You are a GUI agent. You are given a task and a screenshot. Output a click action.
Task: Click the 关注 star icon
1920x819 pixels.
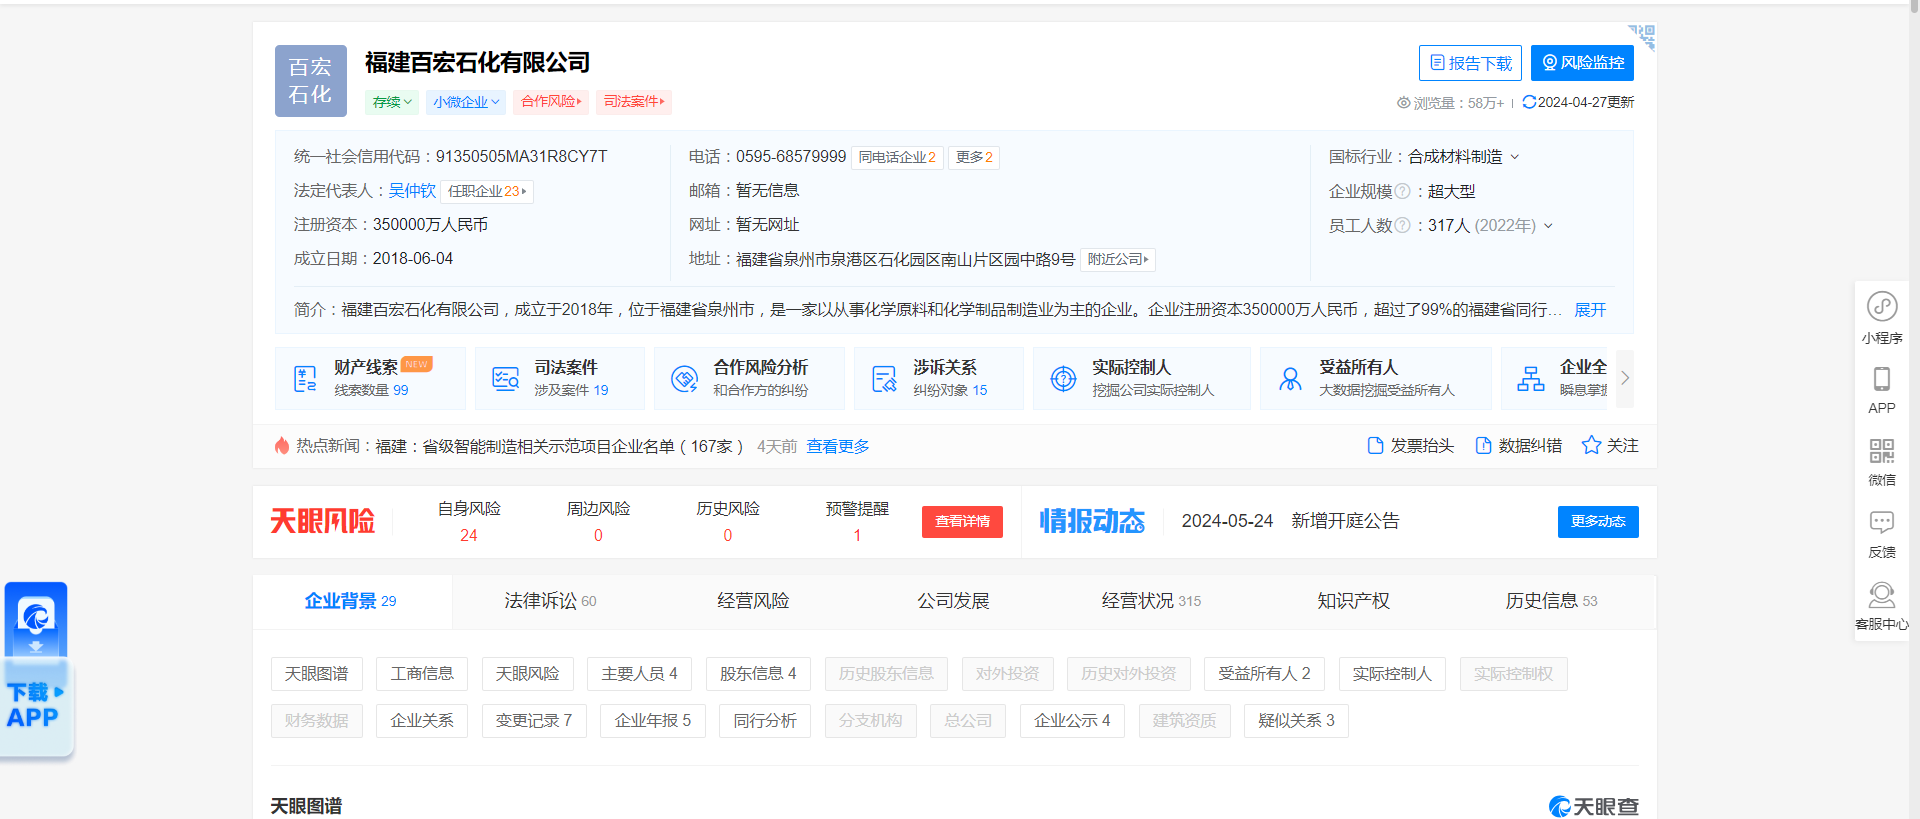[x=1591, y=445]
